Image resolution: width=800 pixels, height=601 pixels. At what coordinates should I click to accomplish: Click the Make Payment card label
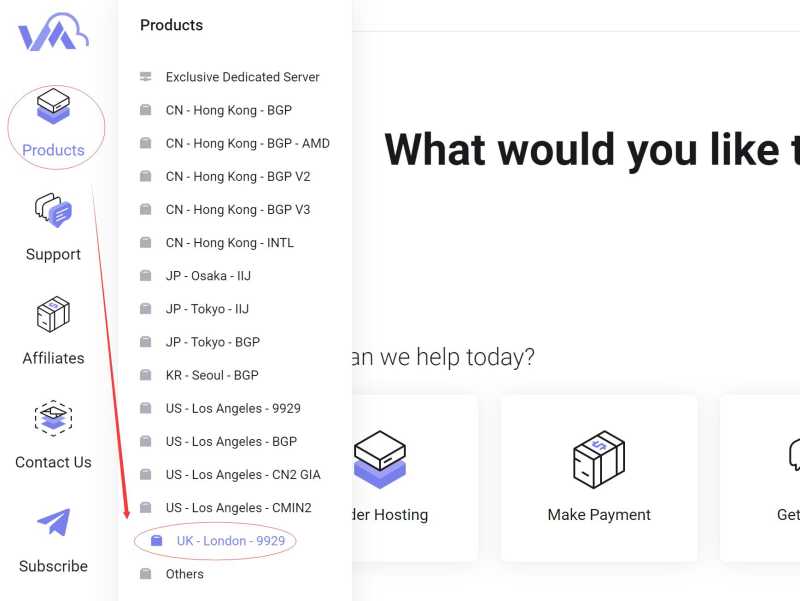click(x=599, y=515)
